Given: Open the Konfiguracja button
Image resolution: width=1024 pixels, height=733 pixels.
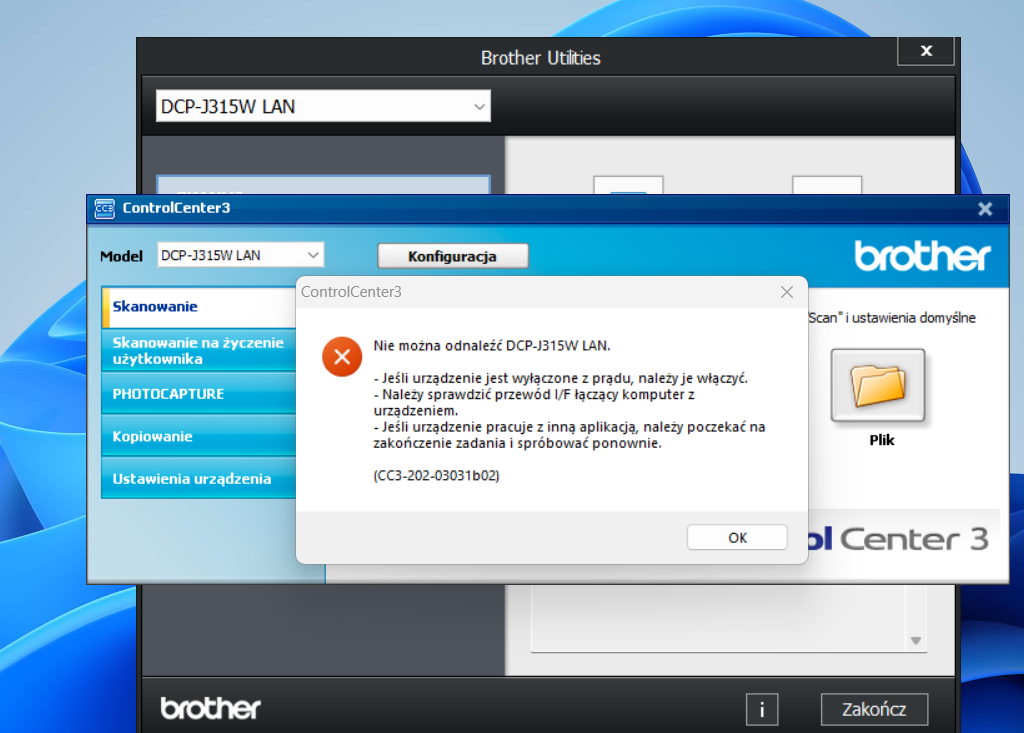Looking at the screenshot, I should [x=453, y=256].
